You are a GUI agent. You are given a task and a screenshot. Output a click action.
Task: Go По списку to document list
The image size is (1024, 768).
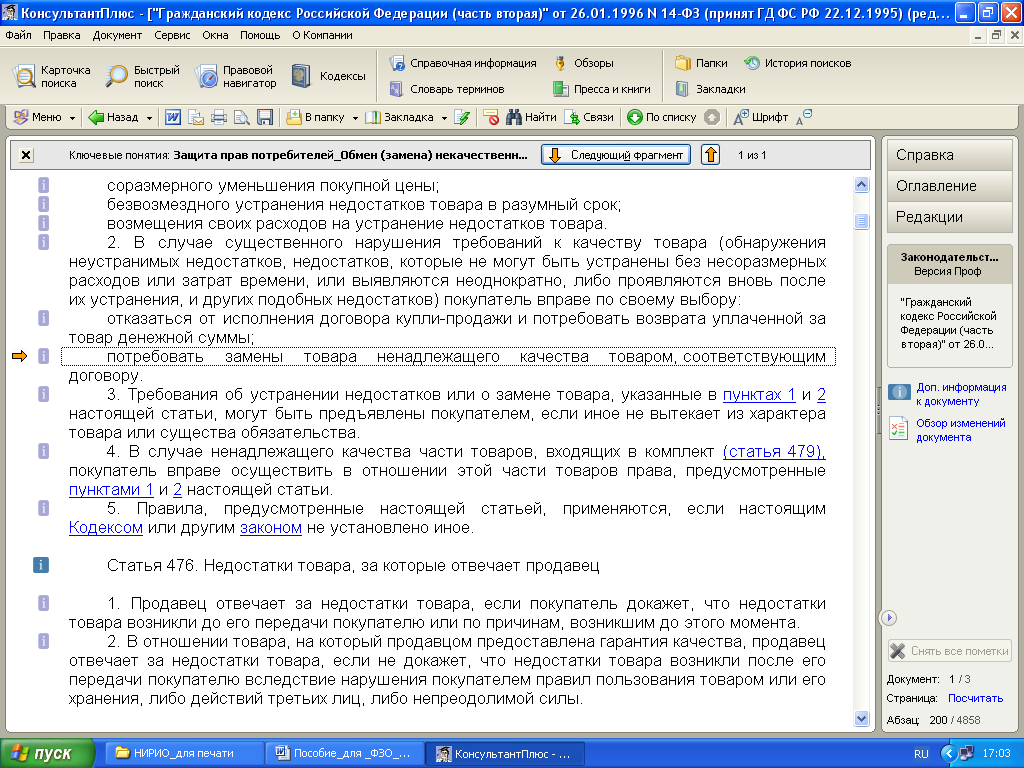662,117
